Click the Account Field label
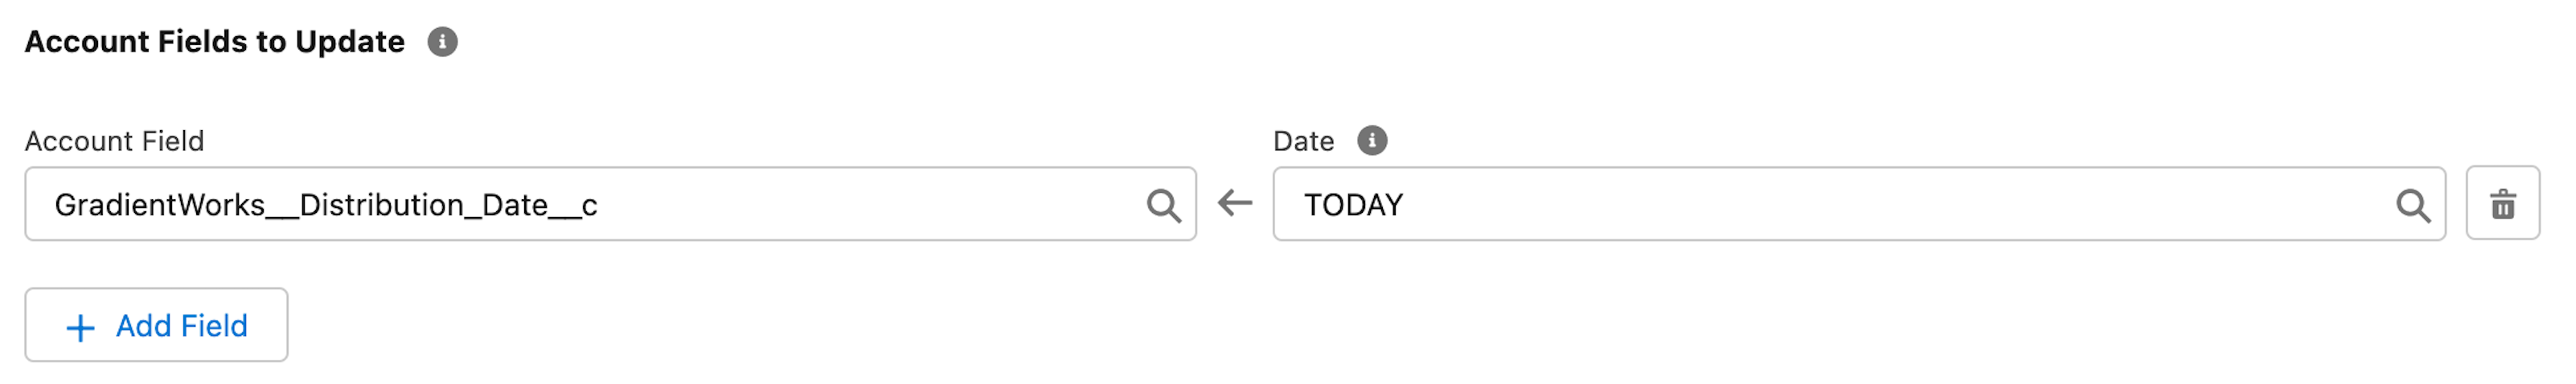The width and height of the screenshot is (2576, 384). click(114, 141)
